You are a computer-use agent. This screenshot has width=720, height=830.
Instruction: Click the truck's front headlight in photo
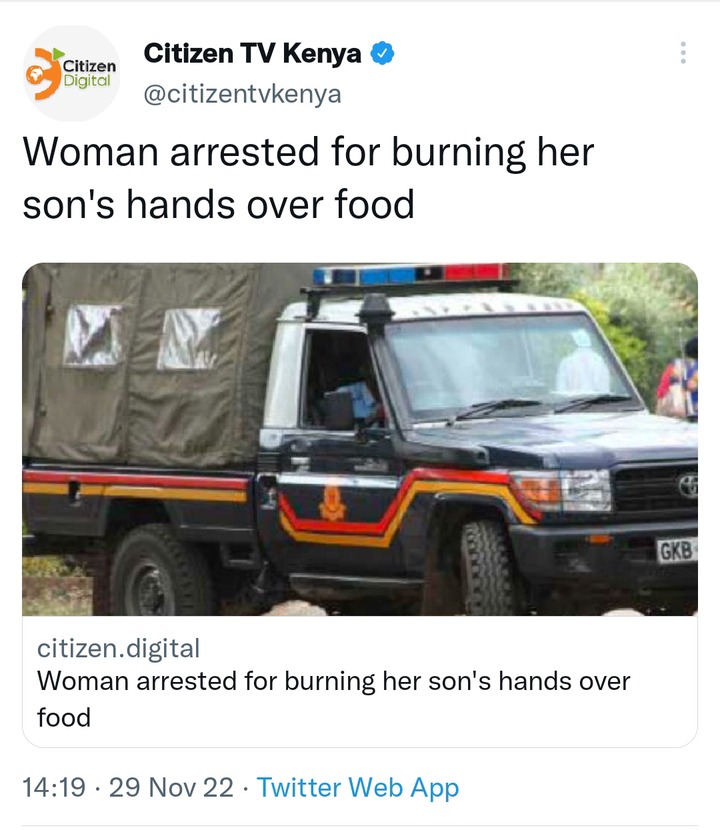point(562,491)
